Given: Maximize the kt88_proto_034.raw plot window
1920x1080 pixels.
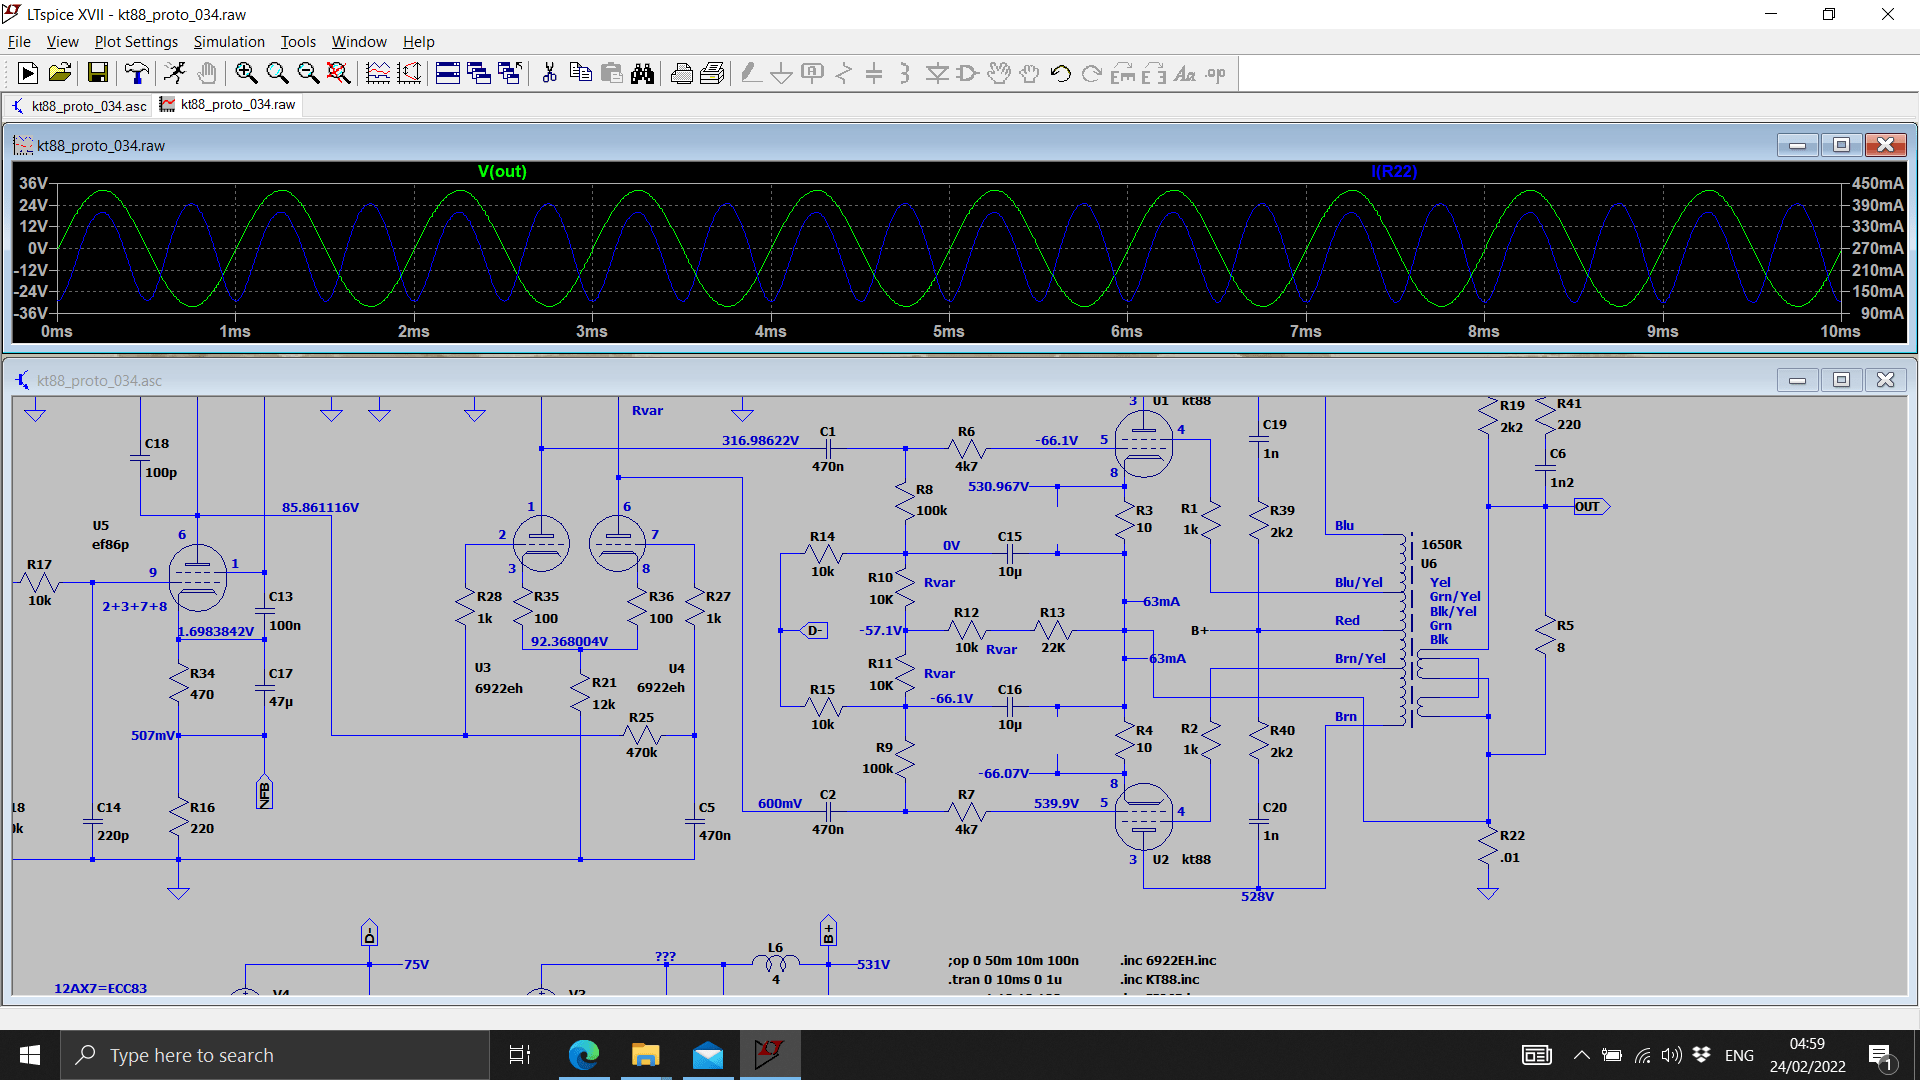Looking at the screenshot, I should click(1841, 145).
